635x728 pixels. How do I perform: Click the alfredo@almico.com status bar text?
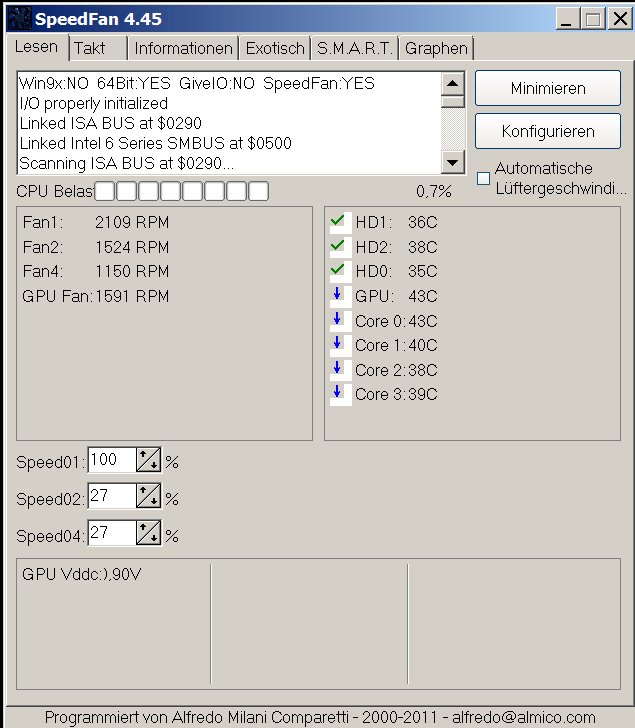coord(524,717)
